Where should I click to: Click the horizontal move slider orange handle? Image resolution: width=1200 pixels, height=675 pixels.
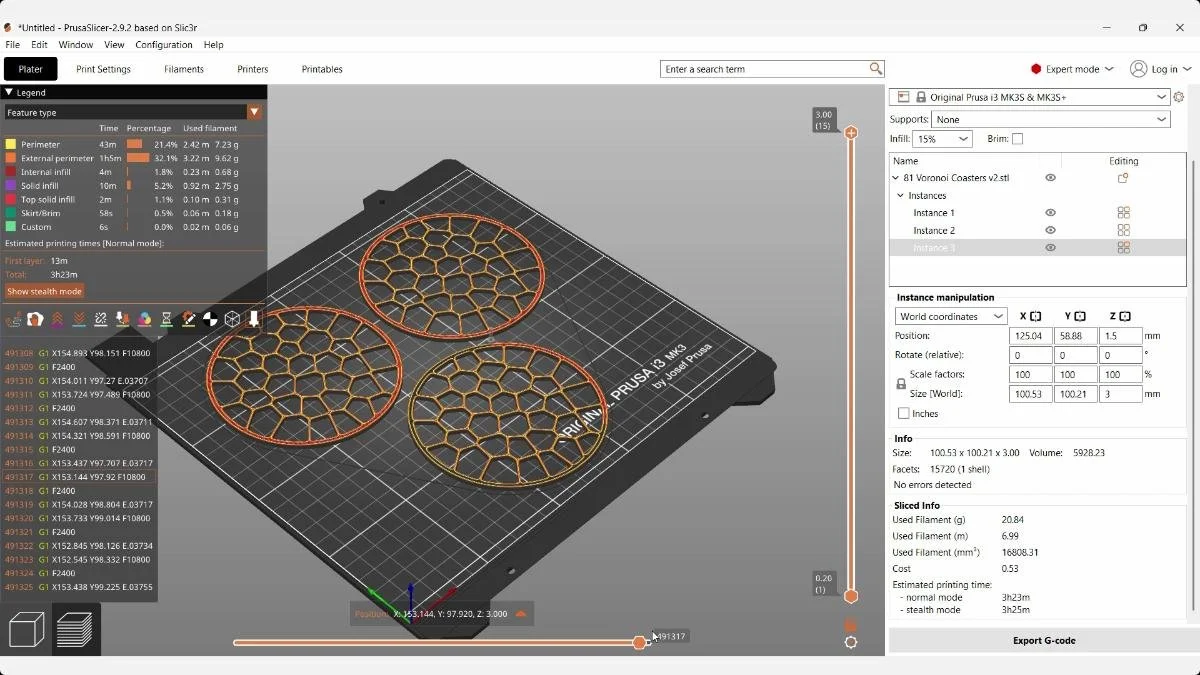(640, 642)
